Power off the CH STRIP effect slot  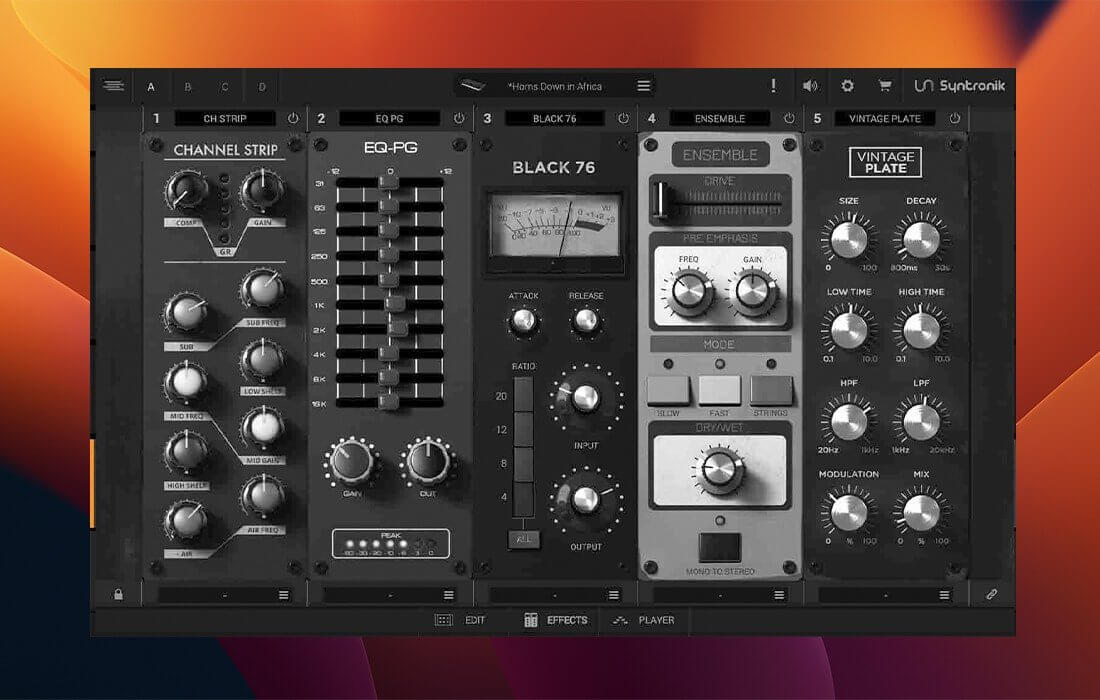[290, 117]
